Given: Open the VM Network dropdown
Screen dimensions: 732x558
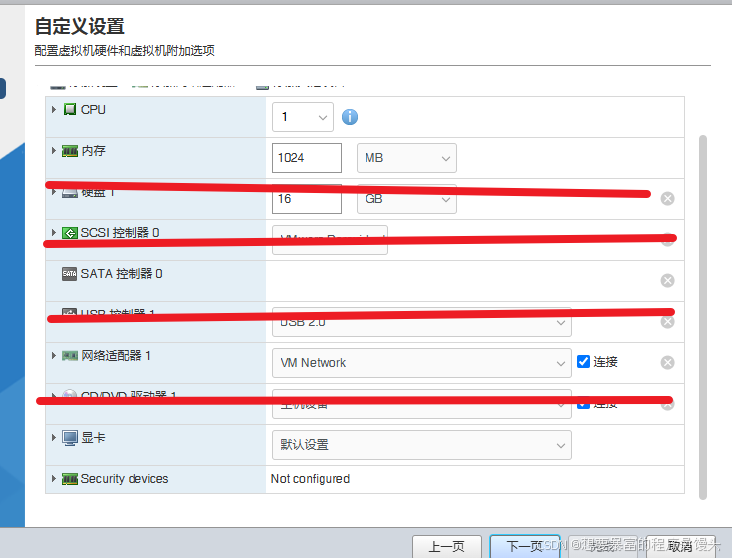Looking at the screenshot, I should tap(422, 363).
